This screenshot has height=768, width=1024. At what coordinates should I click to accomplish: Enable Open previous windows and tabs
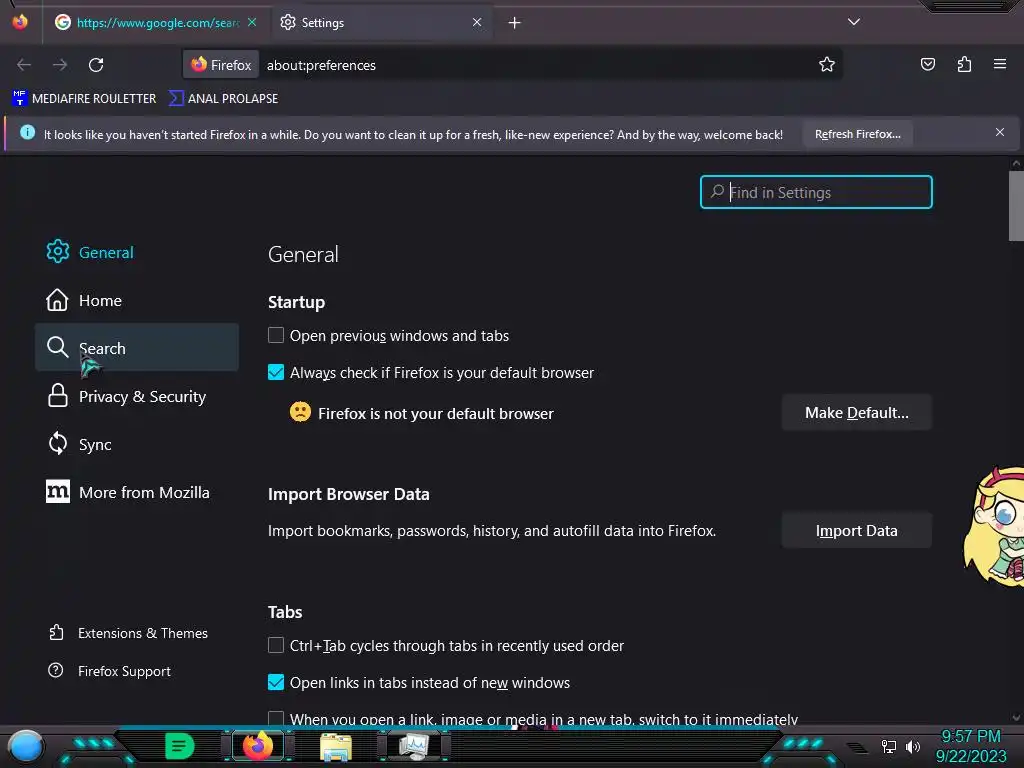[276, 336]
